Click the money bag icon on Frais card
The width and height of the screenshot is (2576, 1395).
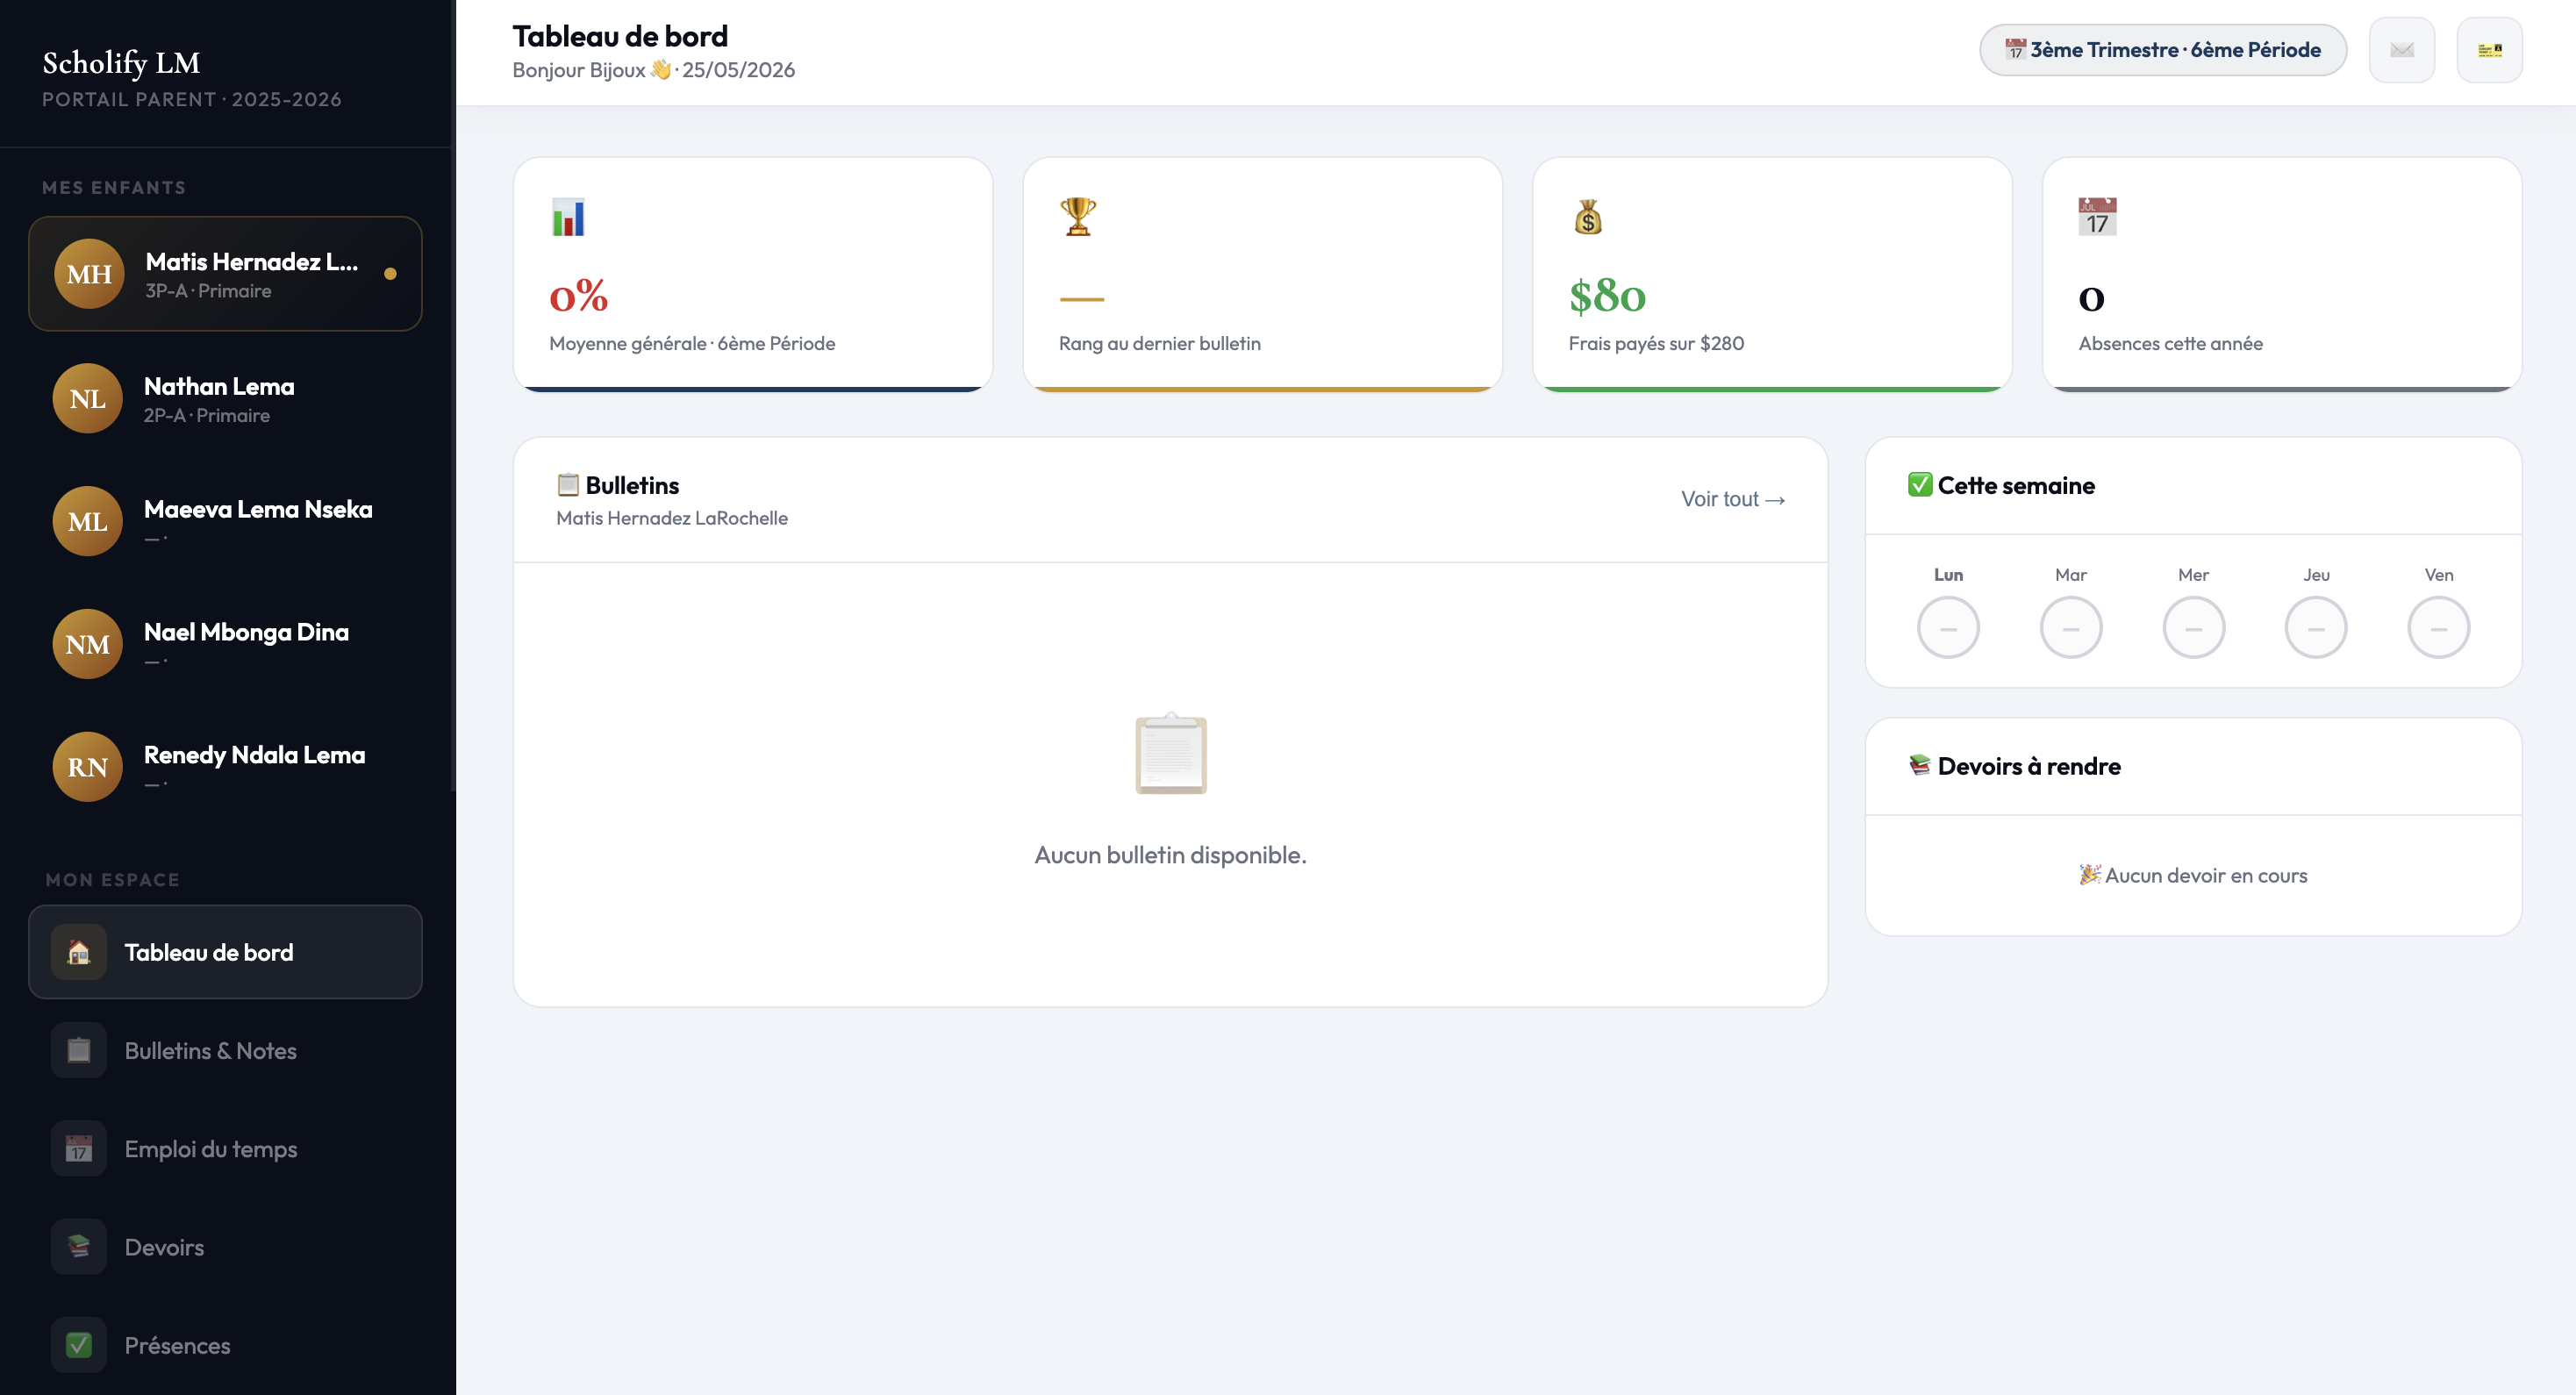pyautogui.click(x=1588, y=217)
